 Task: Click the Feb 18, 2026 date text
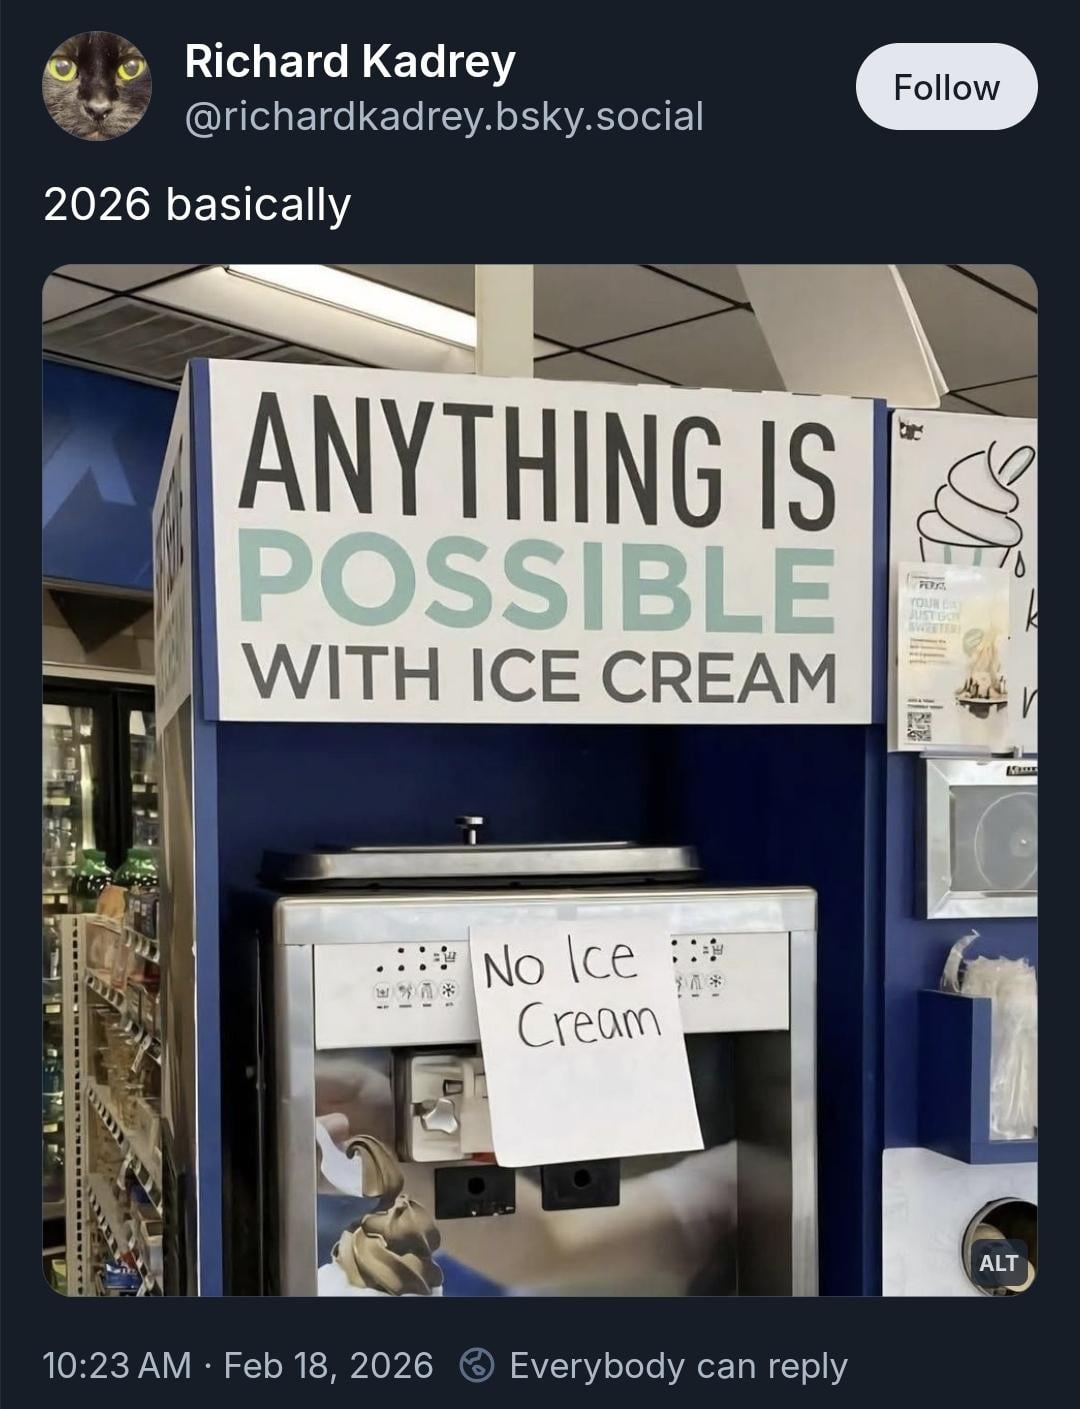(328, 1365)
